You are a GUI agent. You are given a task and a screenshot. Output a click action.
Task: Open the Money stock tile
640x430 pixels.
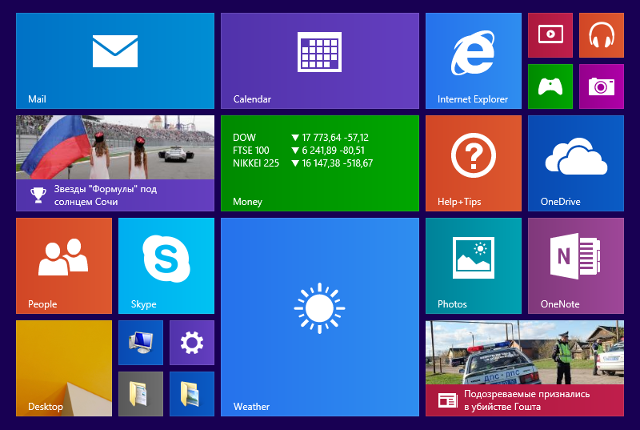point(320,163)
